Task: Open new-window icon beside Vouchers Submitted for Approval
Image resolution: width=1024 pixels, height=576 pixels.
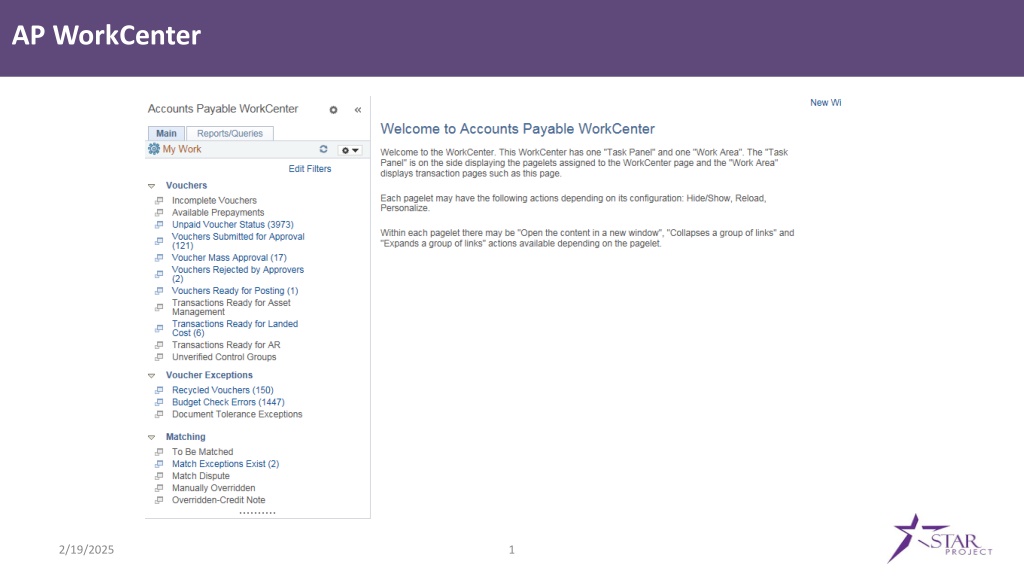Action: [x=159, y=241]
